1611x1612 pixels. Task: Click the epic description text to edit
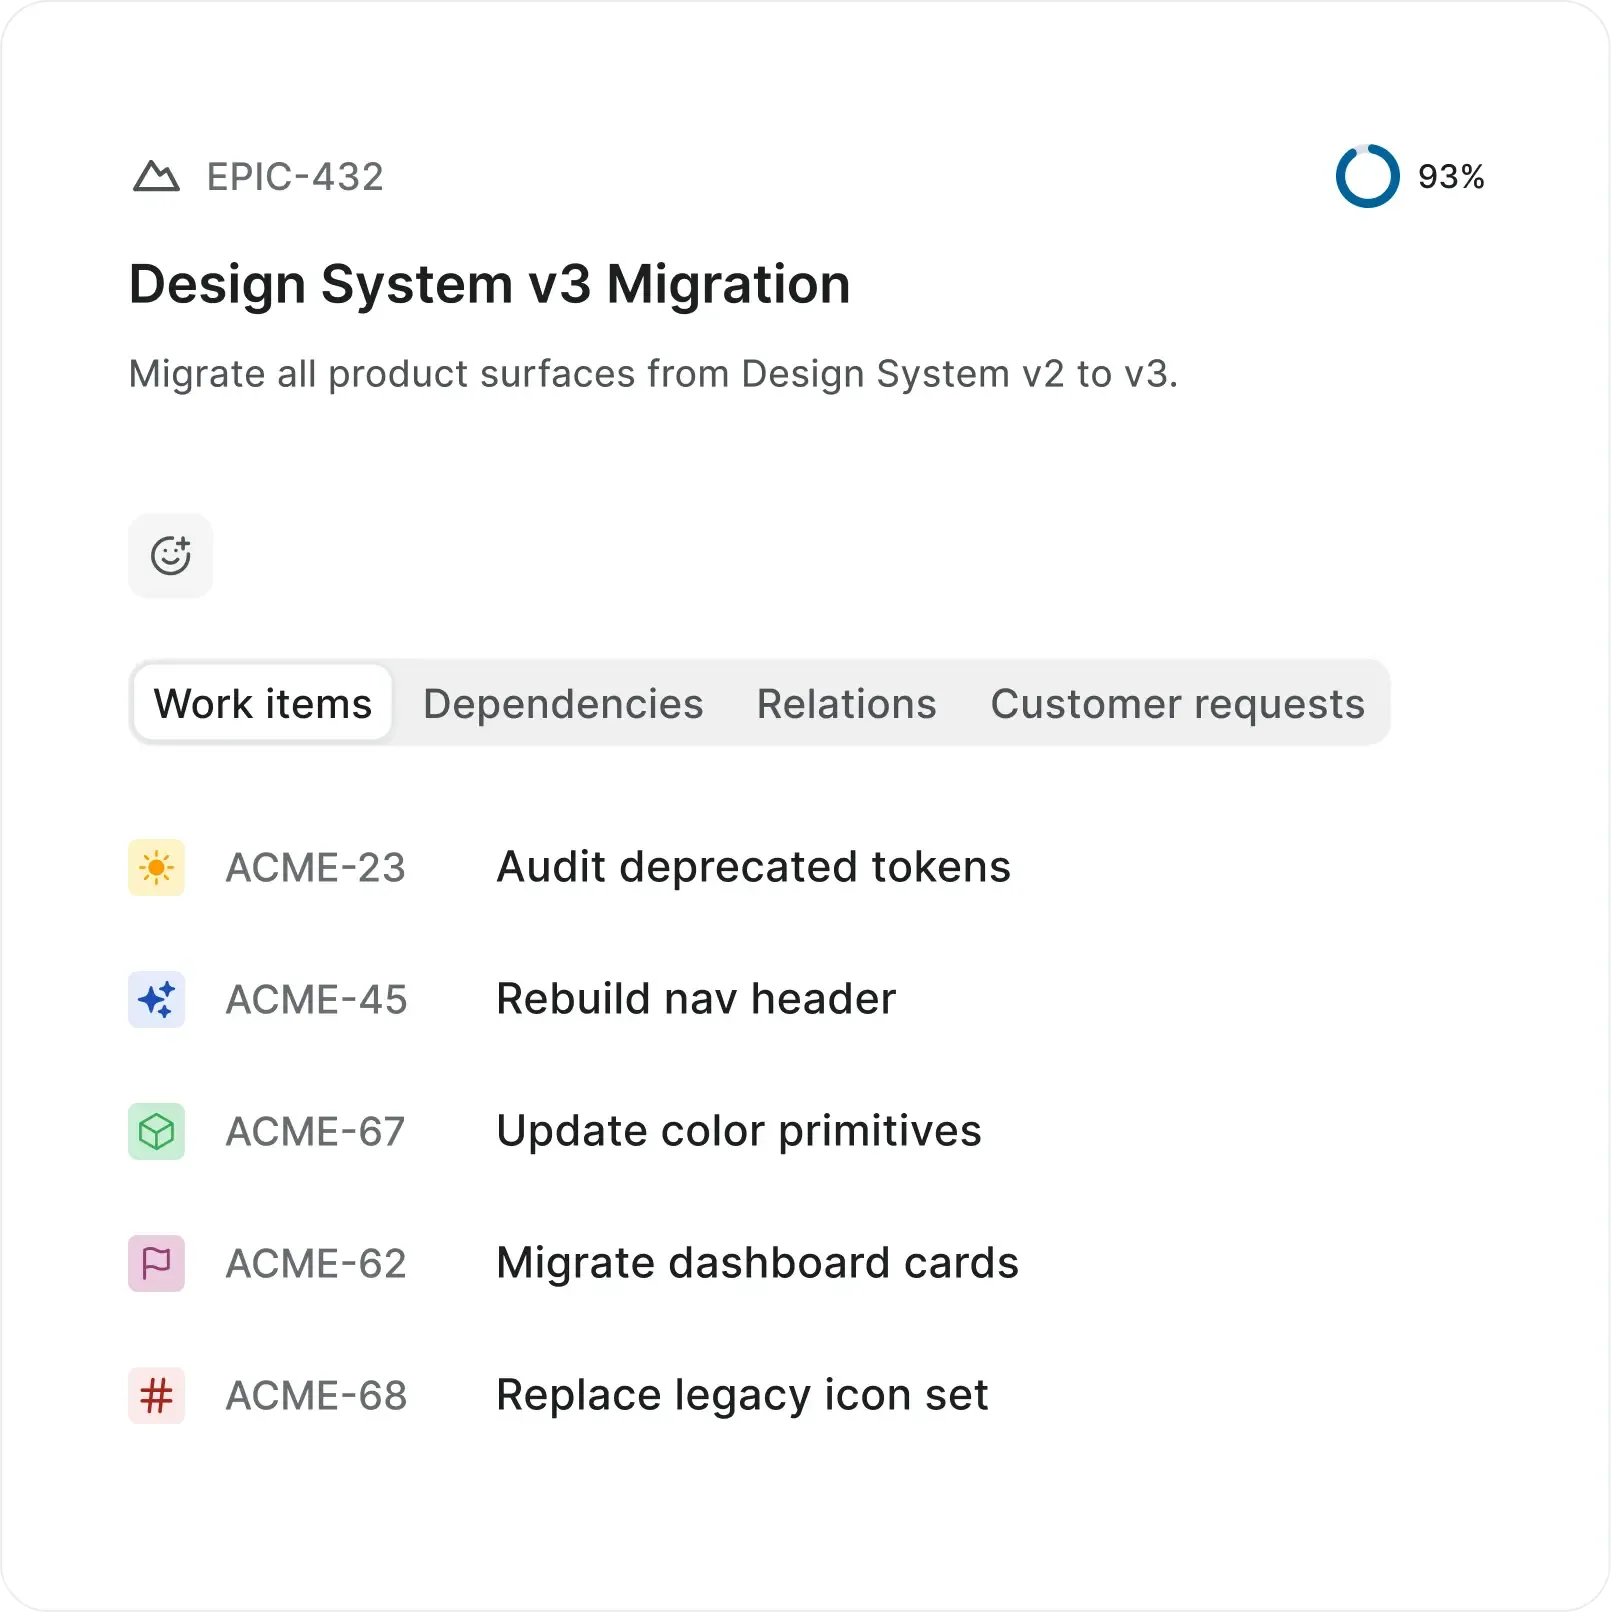[654, 374]
